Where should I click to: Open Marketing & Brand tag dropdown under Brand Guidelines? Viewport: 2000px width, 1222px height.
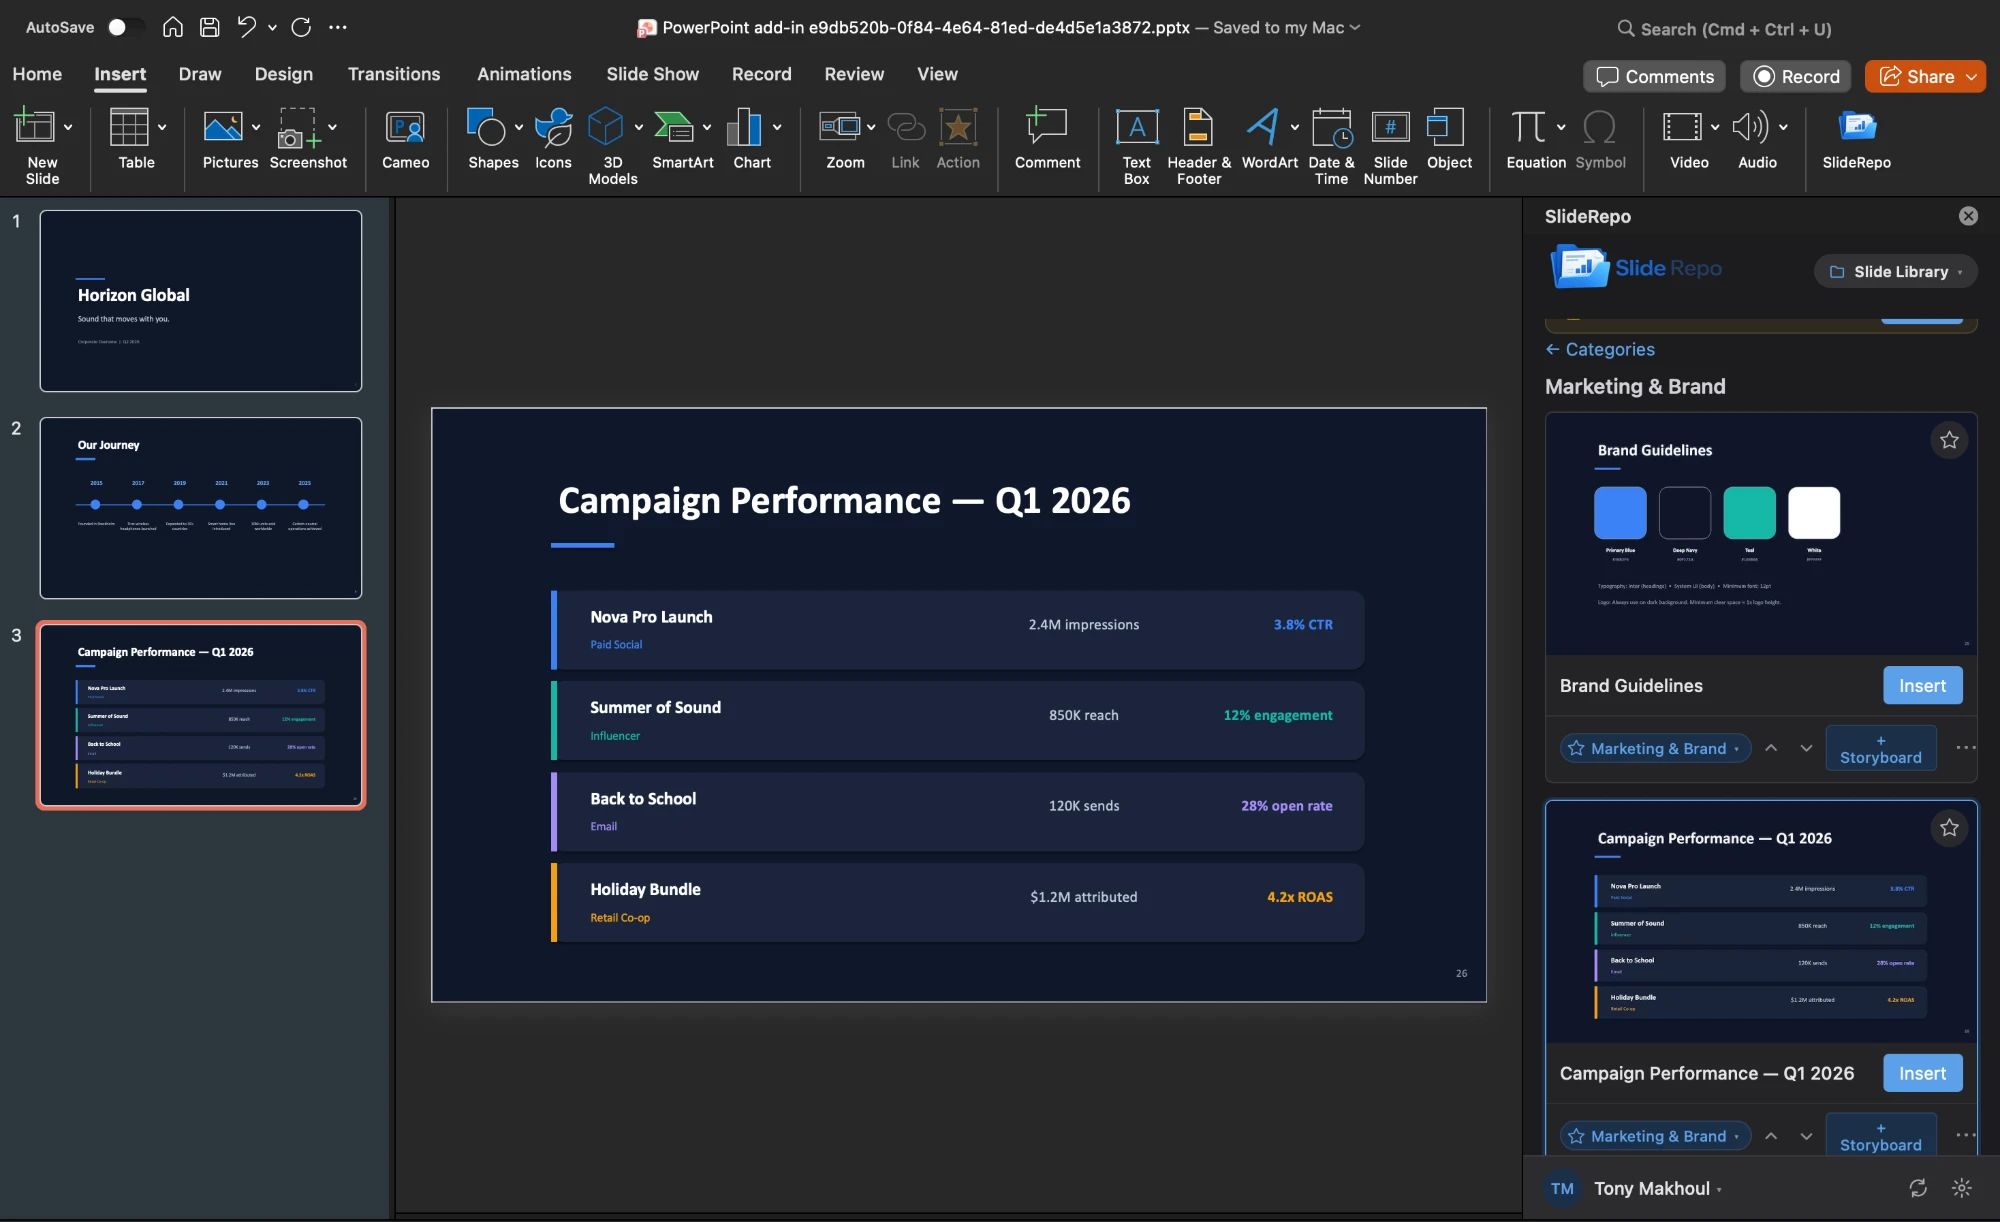point(1656,748)
